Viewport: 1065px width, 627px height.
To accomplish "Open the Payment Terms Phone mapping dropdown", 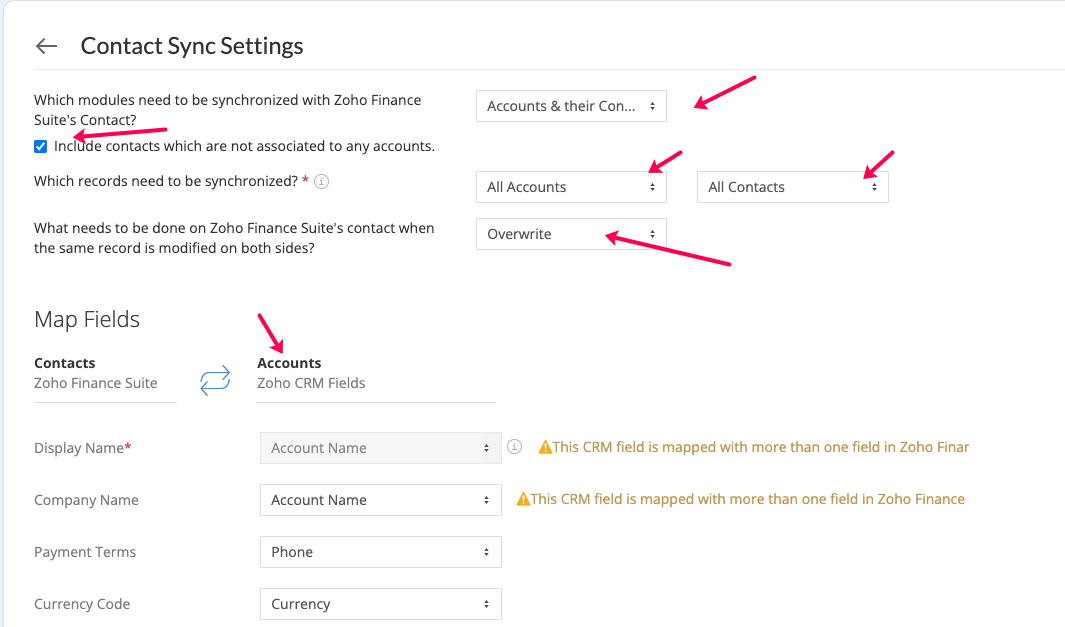I will 380,552.
